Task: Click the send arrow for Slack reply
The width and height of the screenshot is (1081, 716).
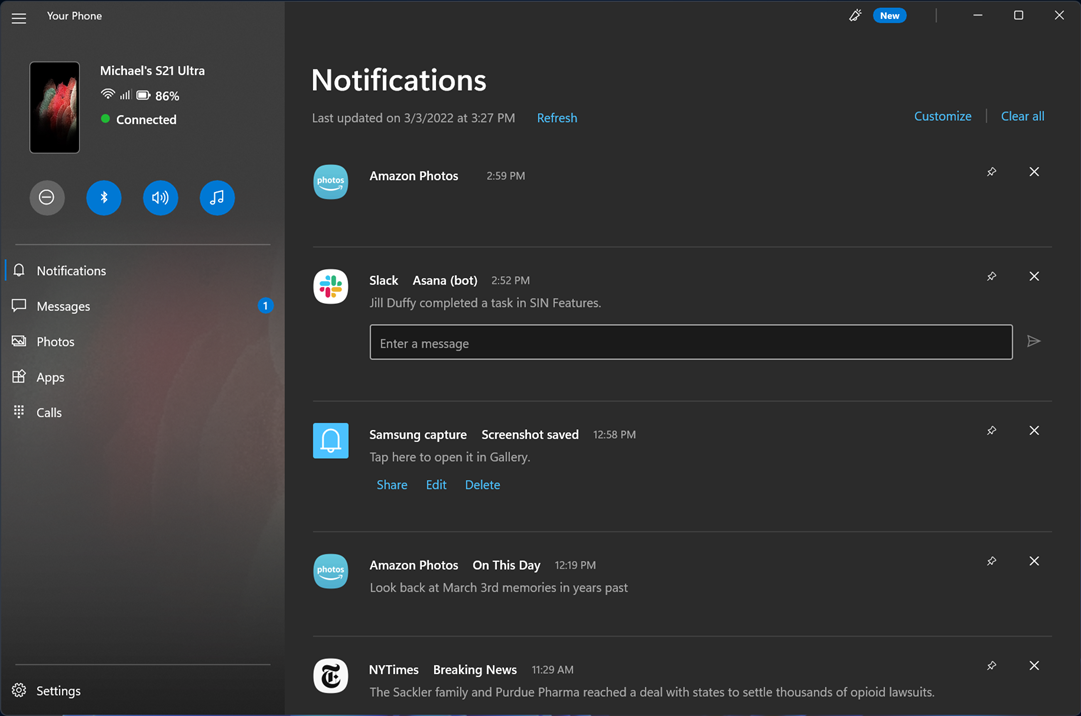Action: [x=1034, y=342]
